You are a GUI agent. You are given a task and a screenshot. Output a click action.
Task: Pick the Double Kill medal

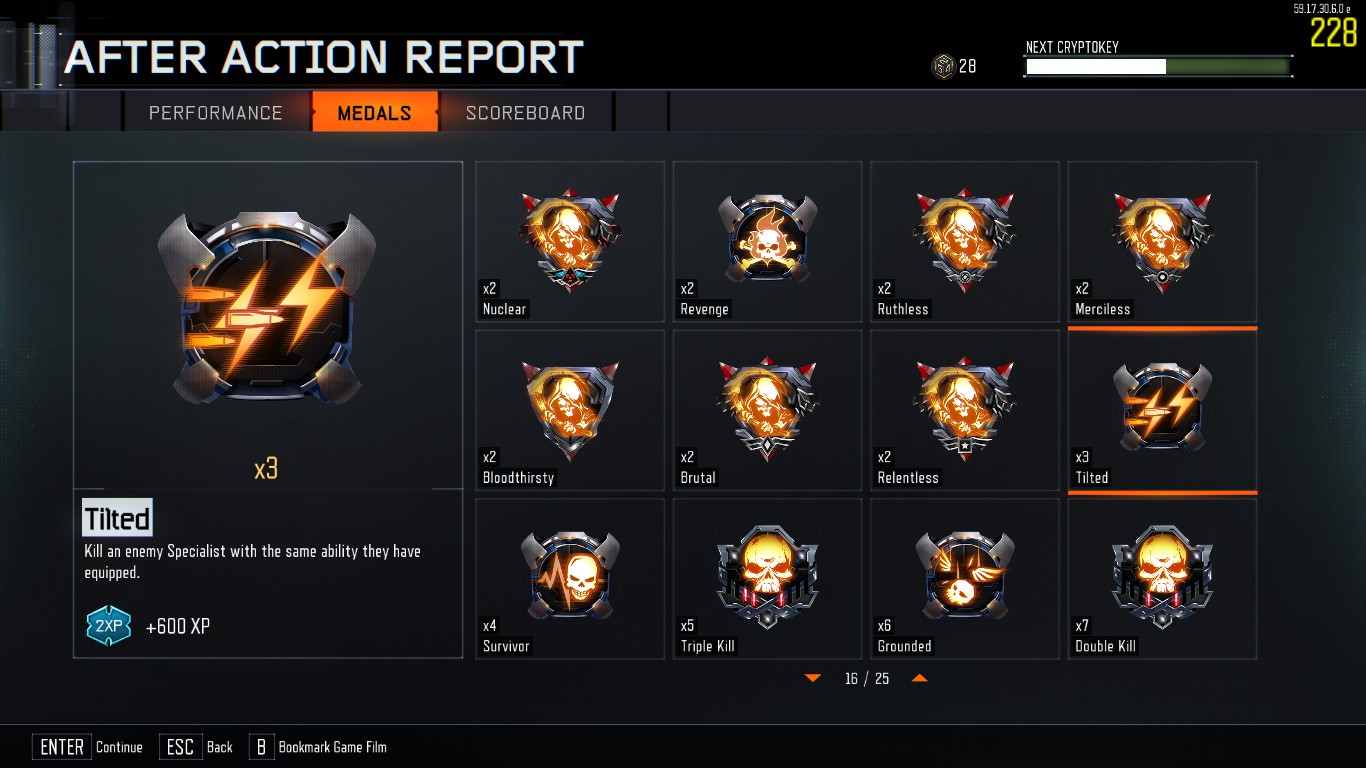click(x=1162, y=579)
